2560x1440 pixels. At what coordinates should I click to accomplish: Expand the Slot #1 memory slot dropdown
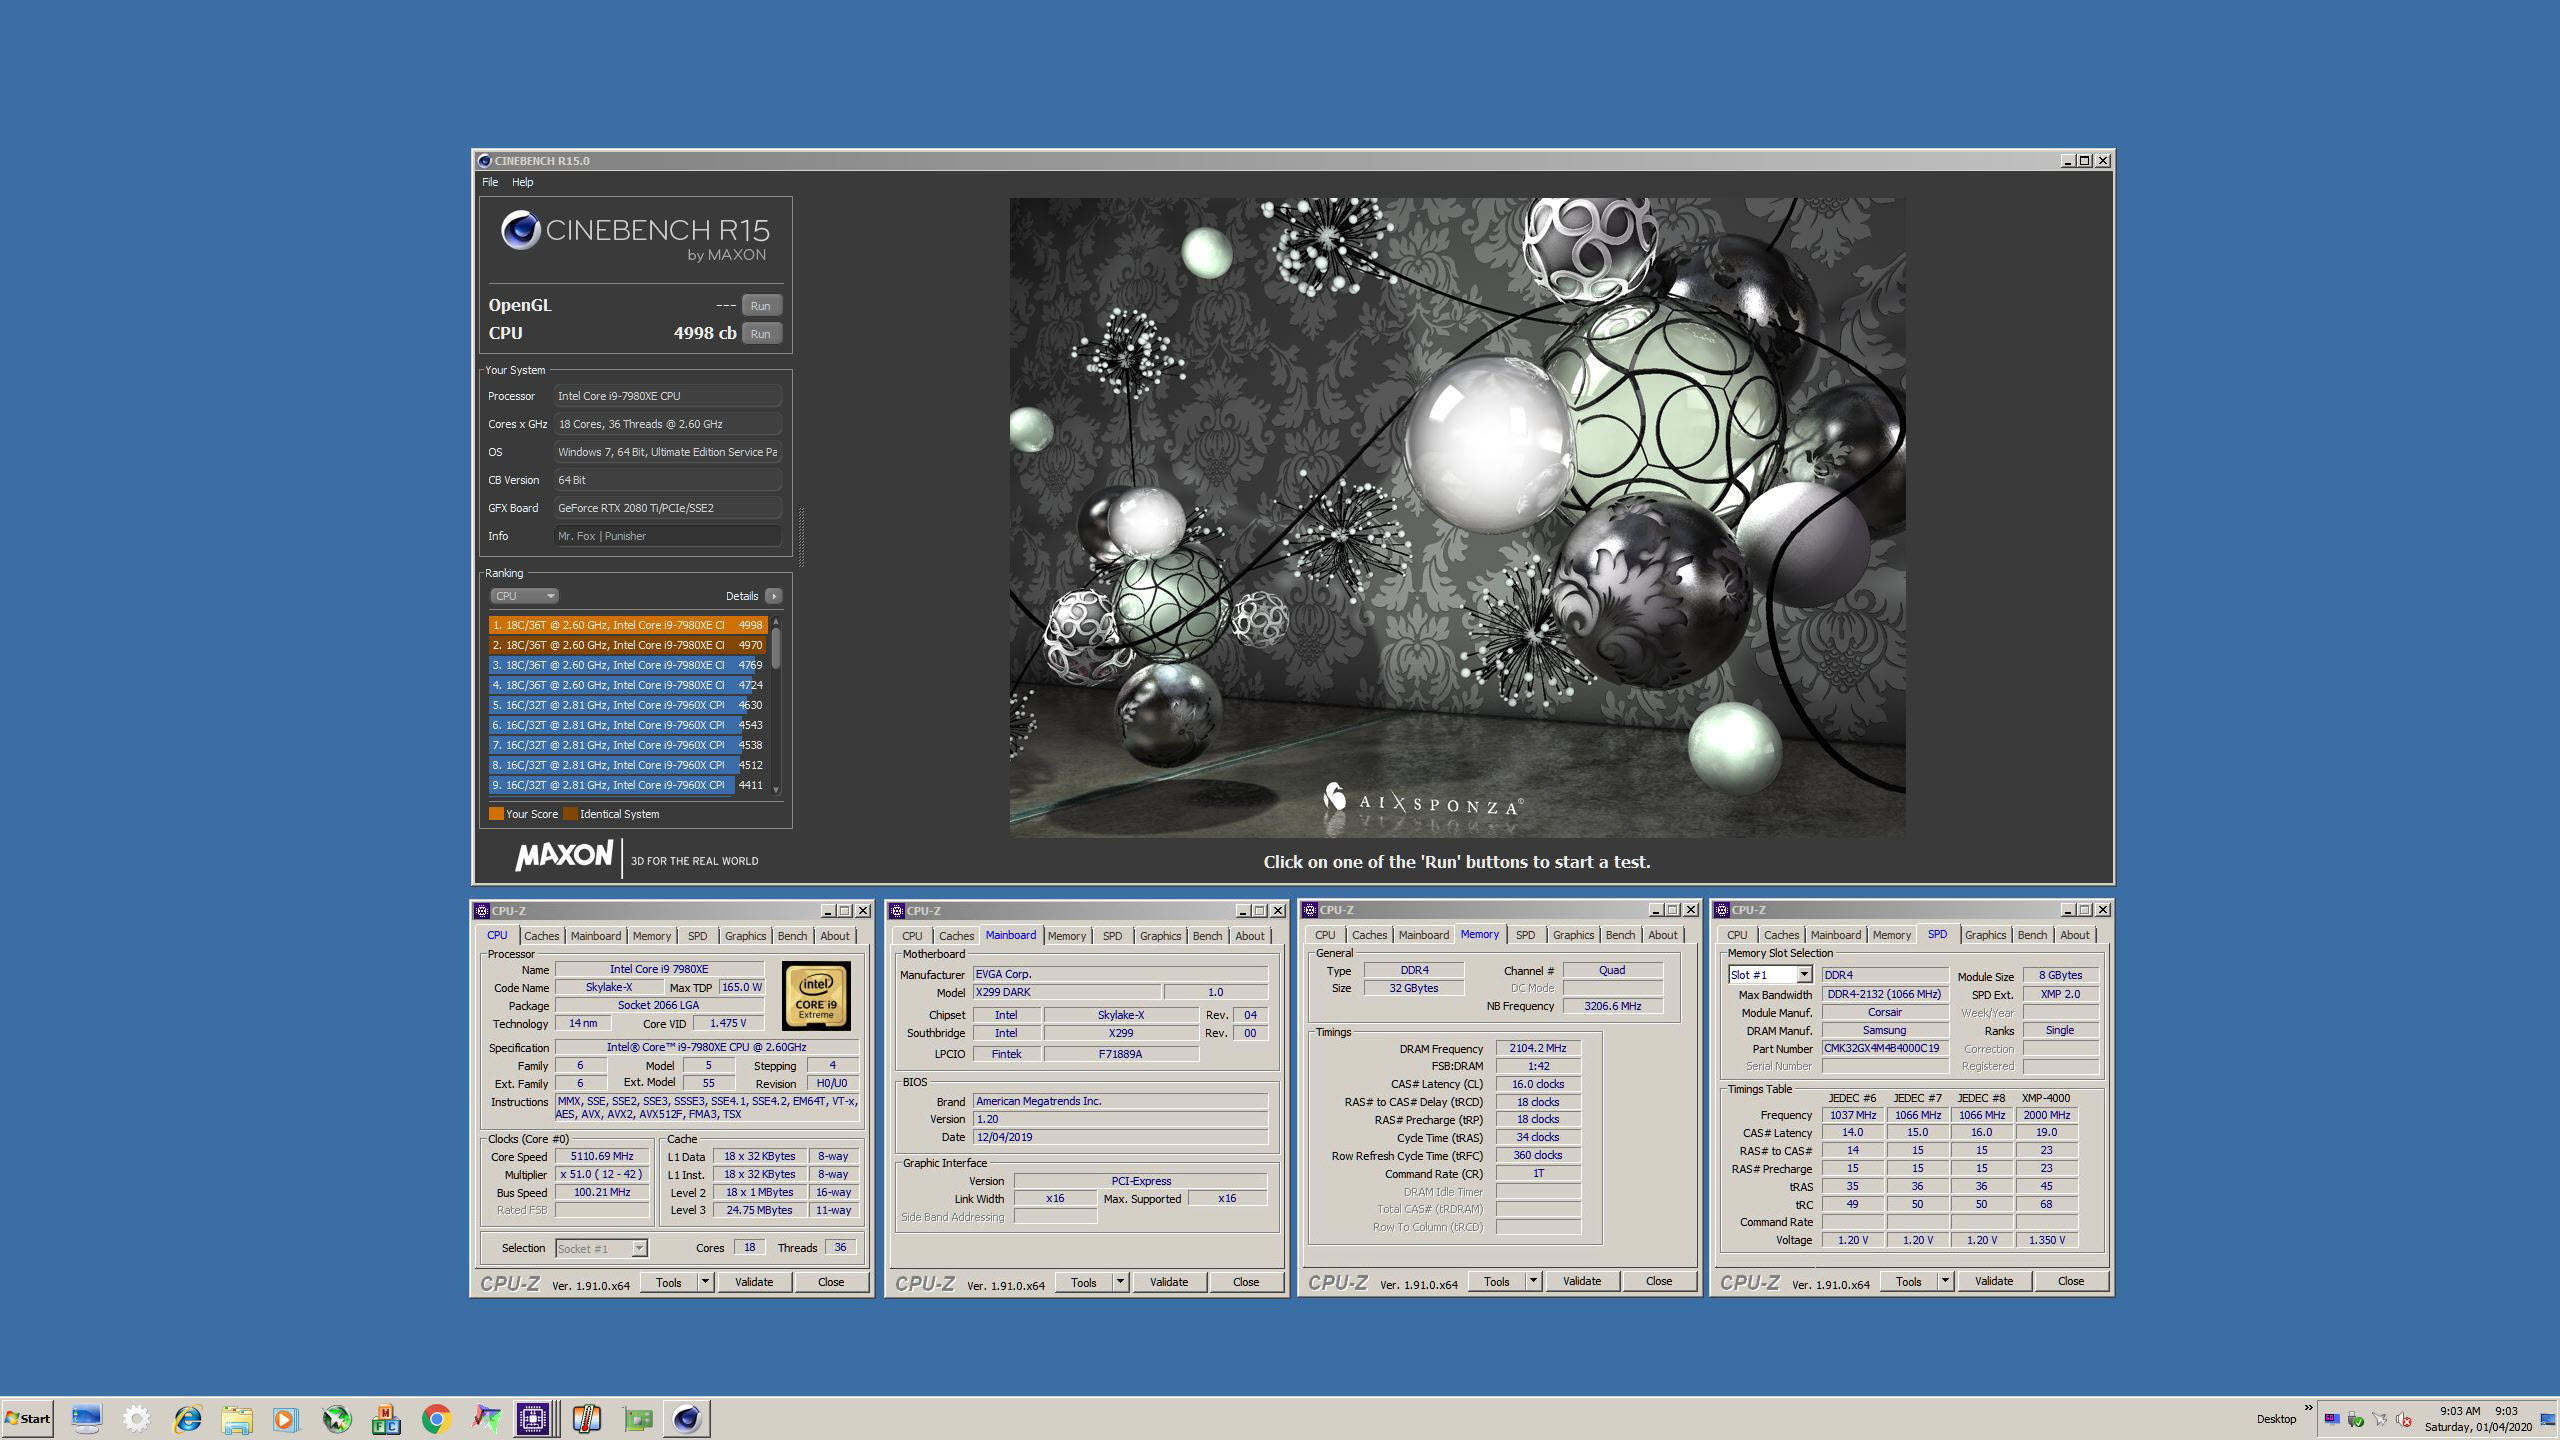tap(1803, 975)
